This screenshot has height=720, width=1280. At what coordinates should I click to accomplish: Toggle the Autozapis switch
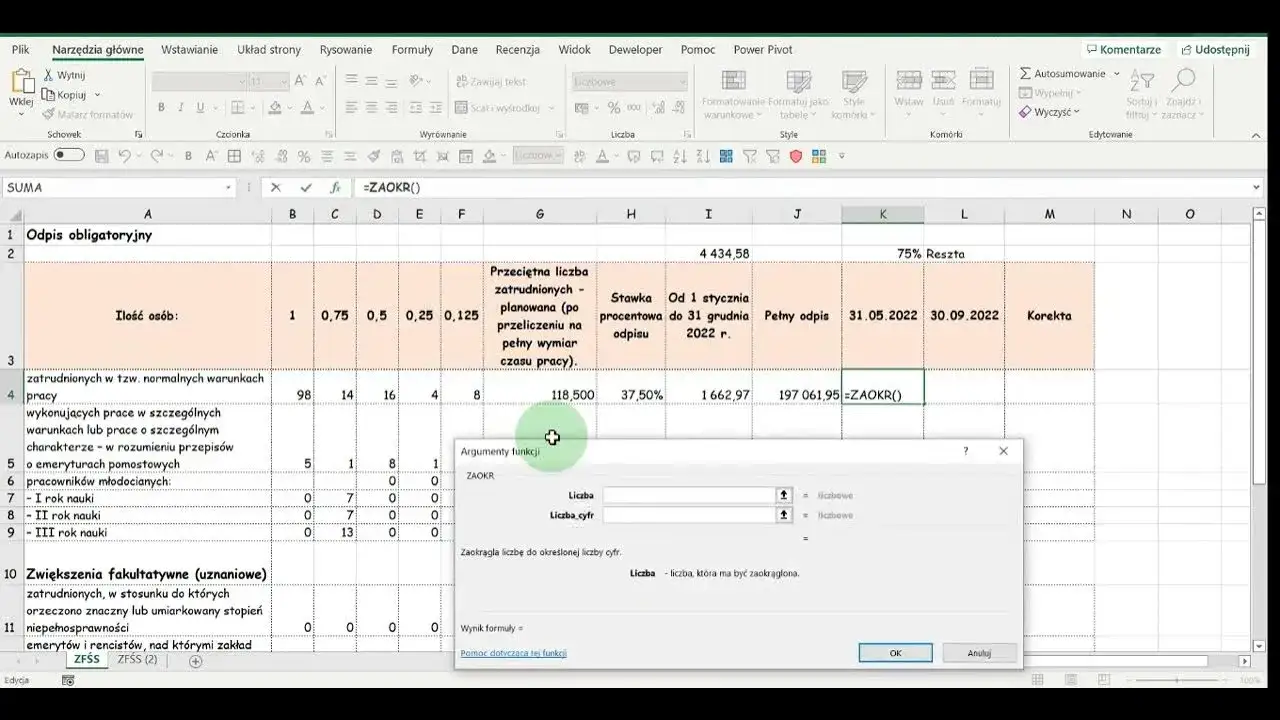pyautogui.click(x=69, y=155)
